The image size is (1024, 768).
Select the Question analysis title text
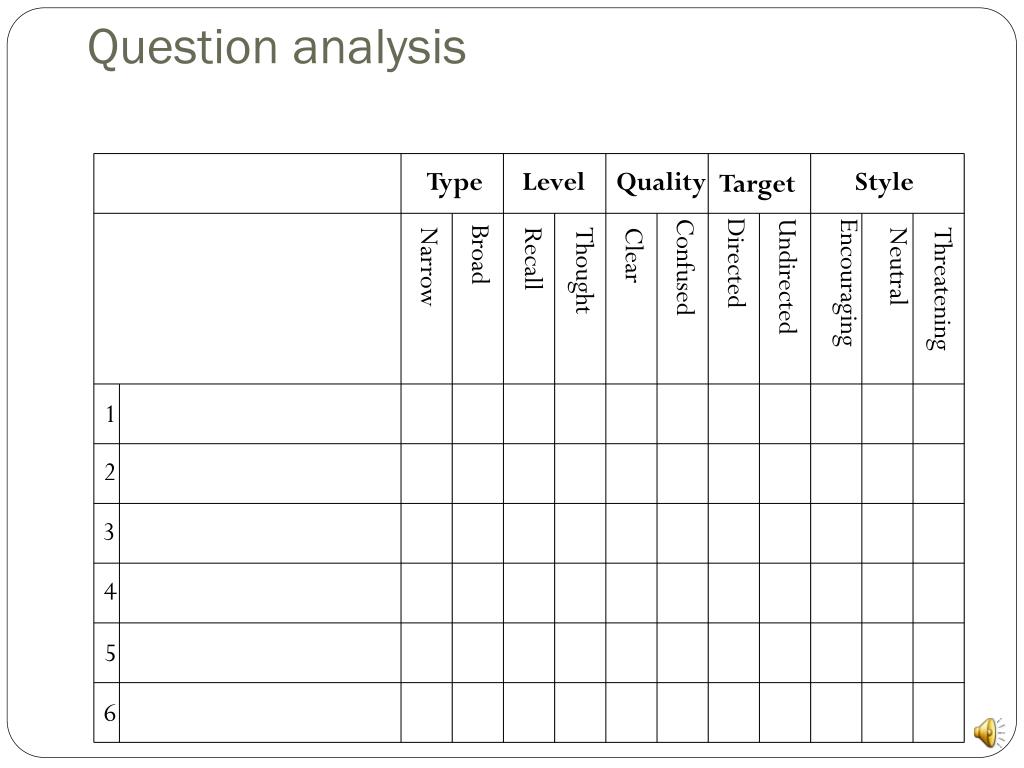coord(277,49)
